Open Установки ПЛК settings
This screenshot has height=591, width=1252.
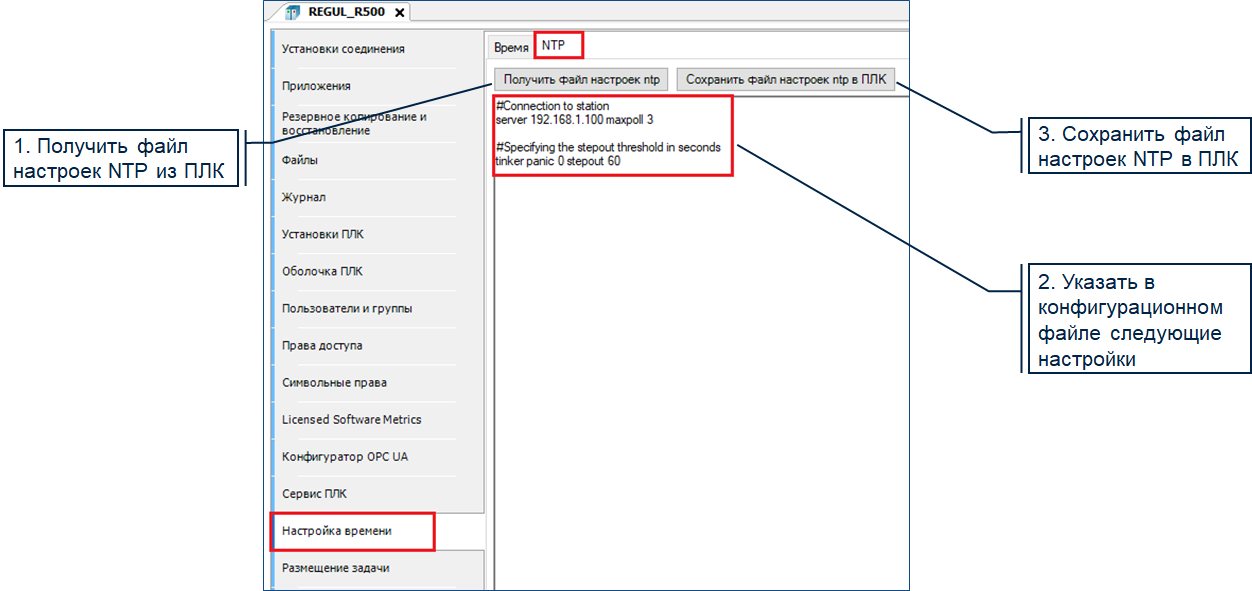click(x=323, y=234)
